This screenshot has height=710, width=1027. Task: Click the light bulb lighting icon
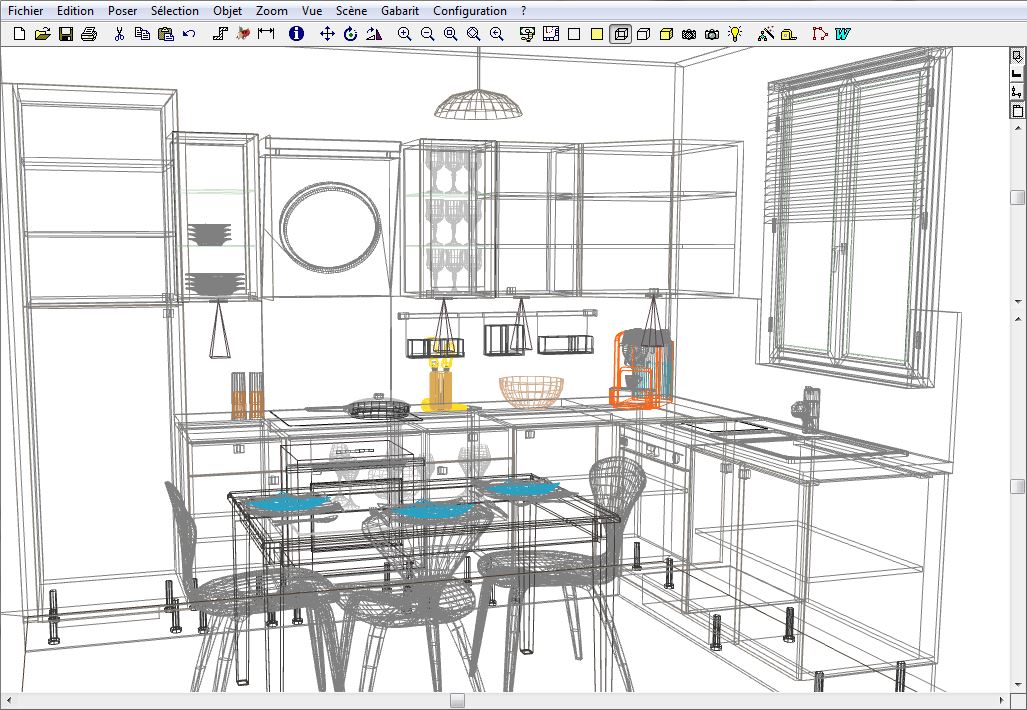(736, 34)
